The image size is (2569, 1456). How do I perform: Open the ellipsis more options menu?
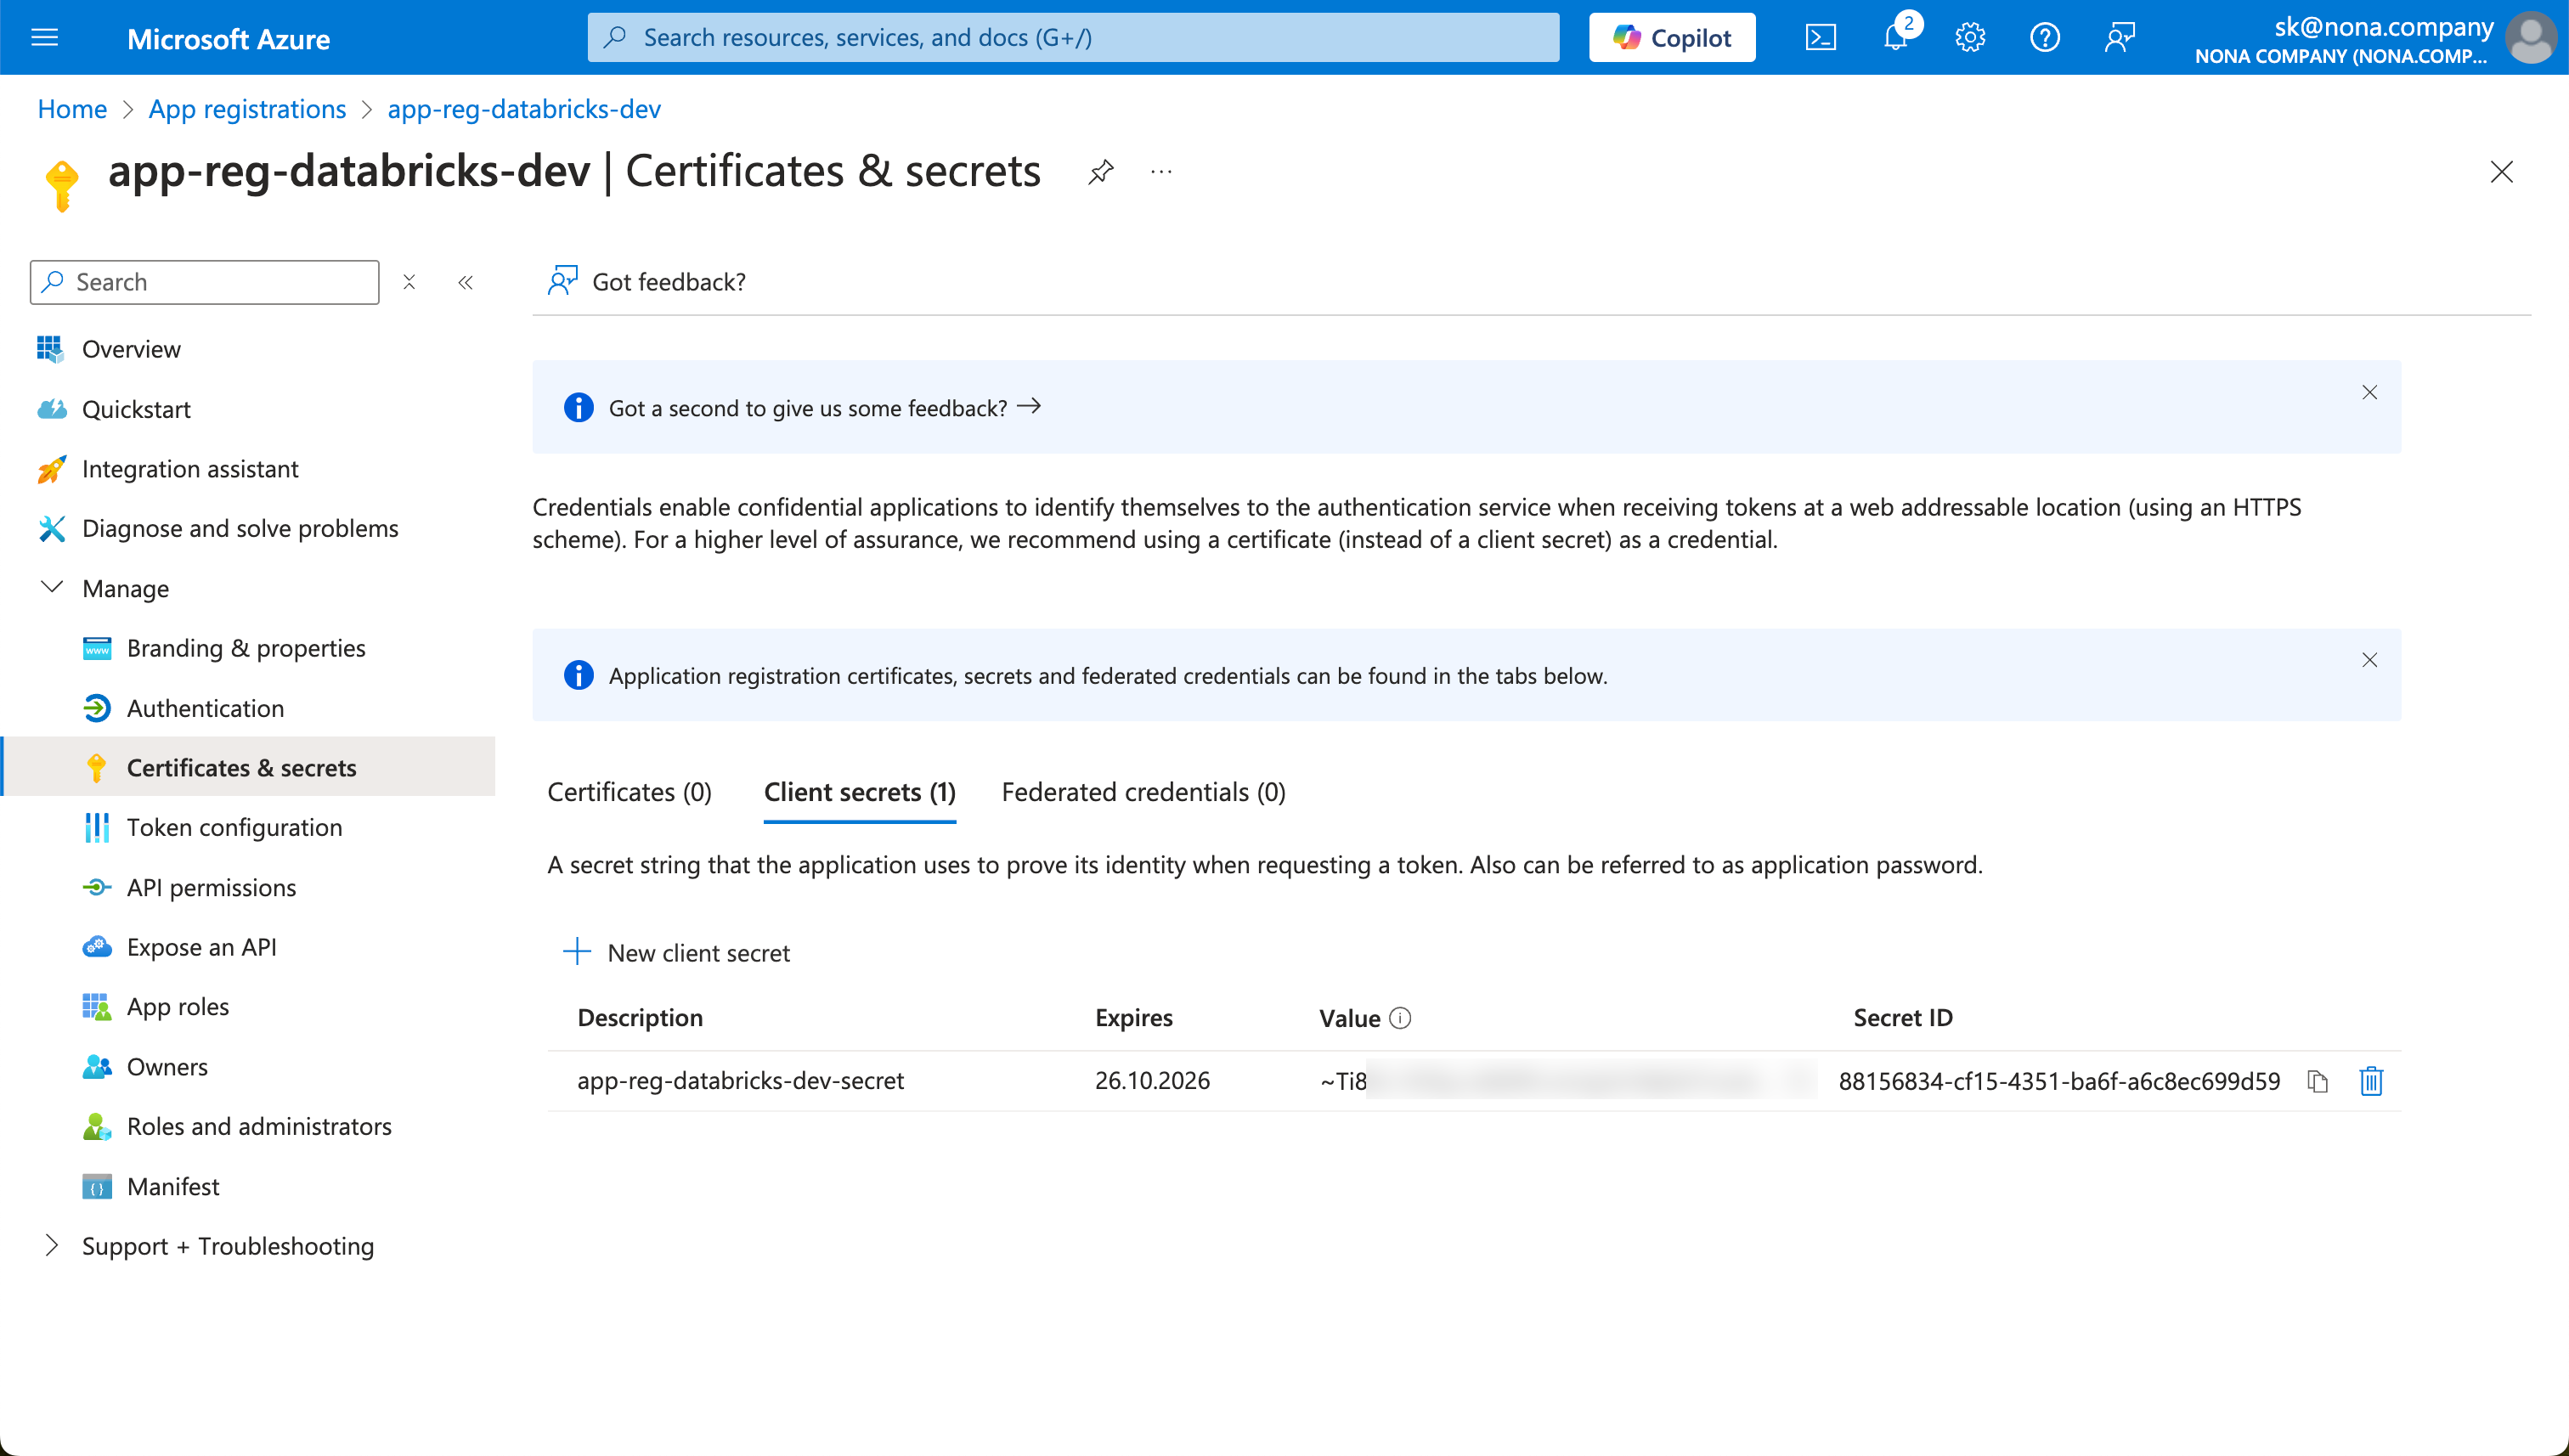1161,172
